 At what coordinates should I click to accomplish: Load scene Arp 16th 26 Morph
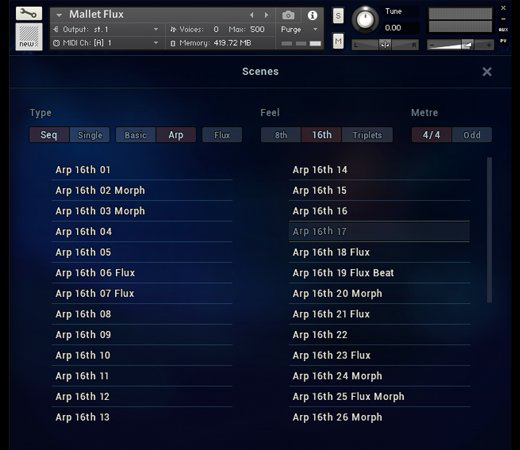(x=379, y=418)
